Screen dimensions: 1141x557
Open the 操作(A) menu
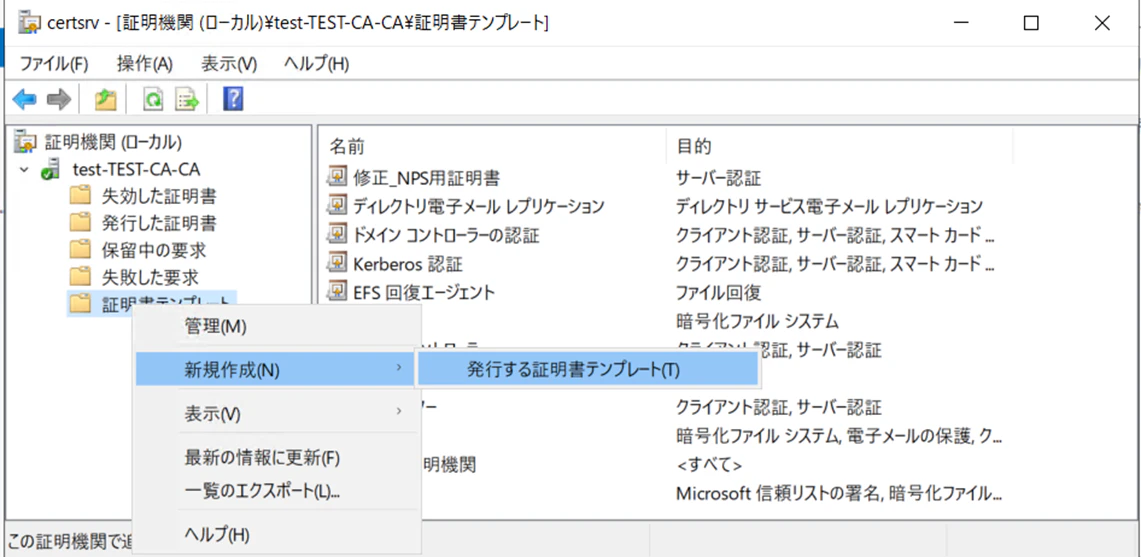145,64
